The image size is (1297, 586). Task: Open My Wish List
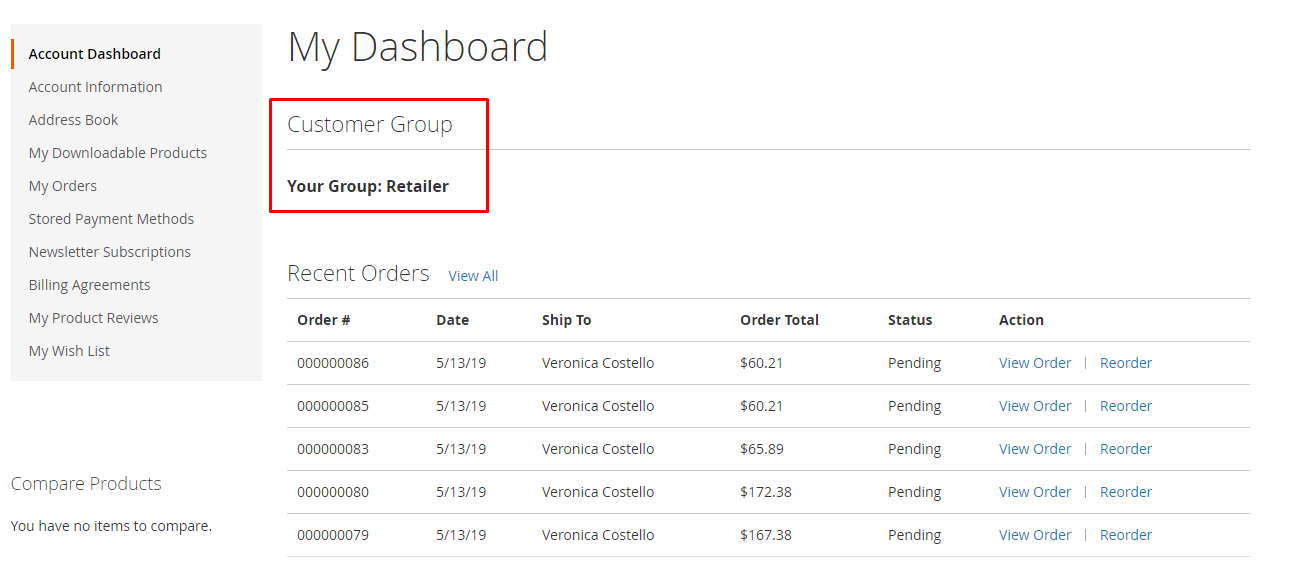point(69,351)
